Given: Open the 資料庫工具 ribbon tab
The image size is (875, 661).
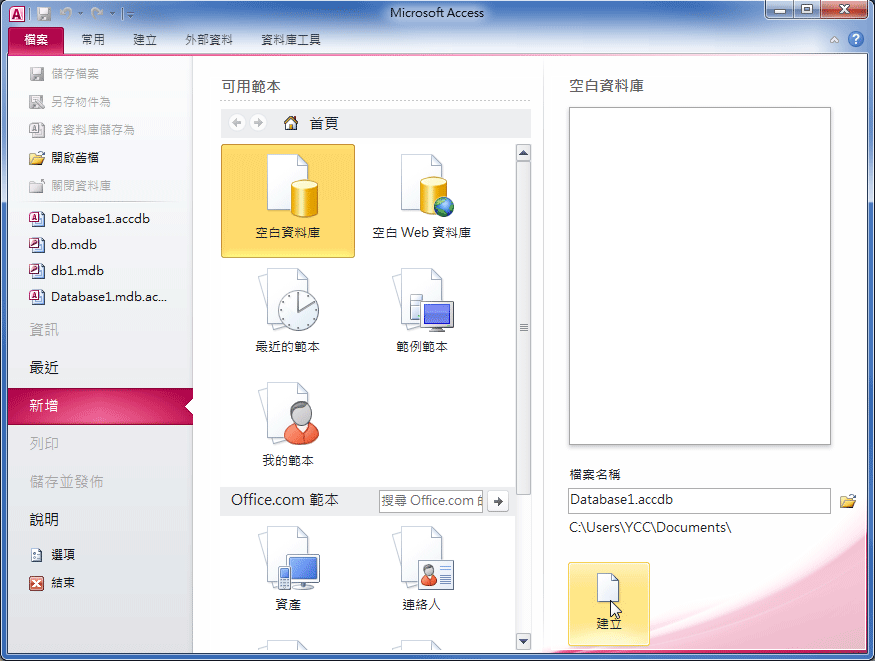Looking at the screenshot, I should coord(291,40).
